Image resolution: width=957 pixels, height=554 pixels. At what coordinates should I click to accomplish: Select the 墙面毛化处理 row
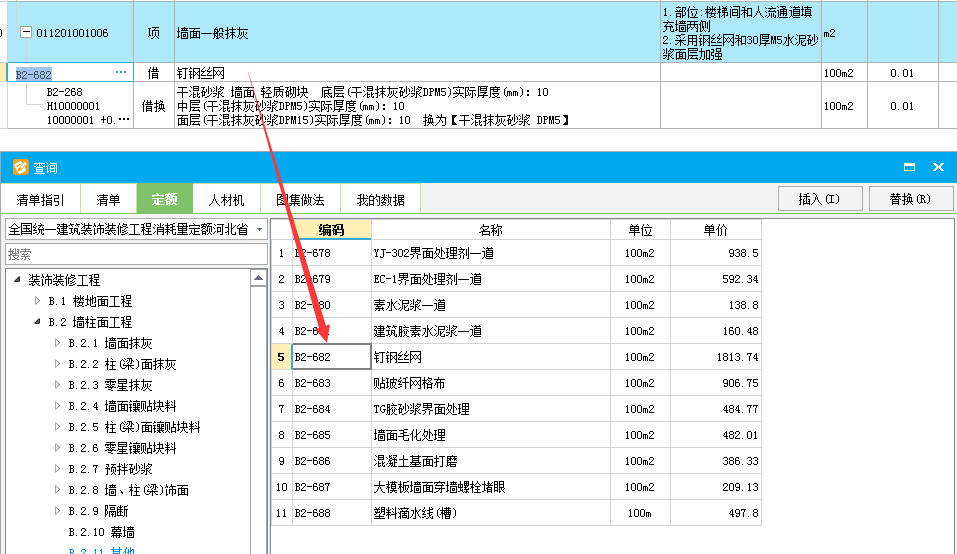(x=516, y=435)
